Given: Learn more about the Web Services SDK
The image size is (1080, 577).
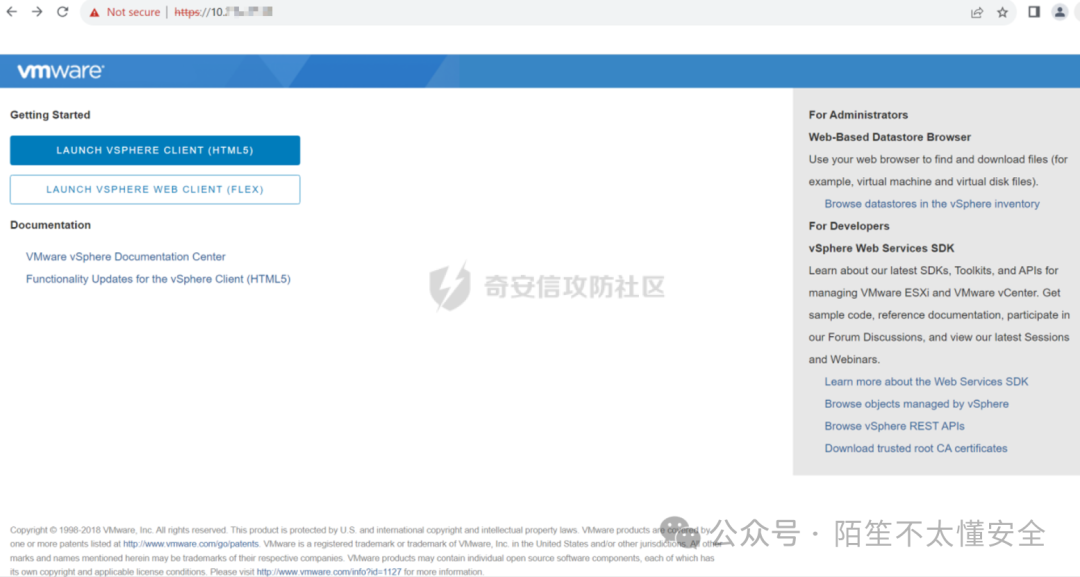Looking at the screenshot, I should tap(926, 381).
